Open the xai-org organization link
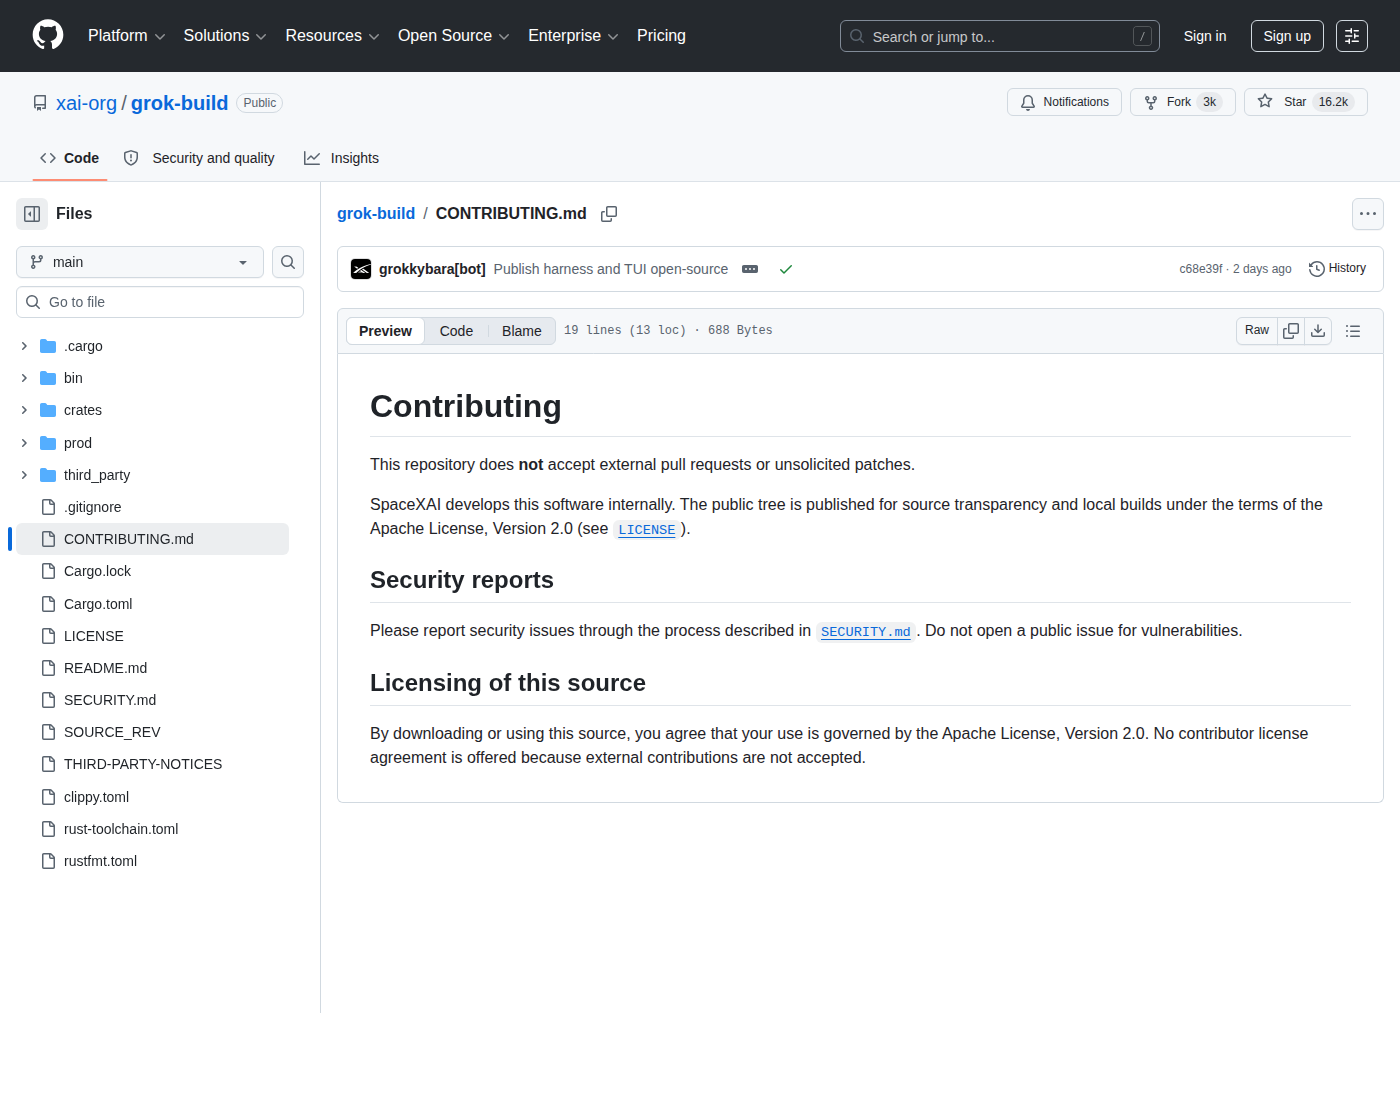 click(x=86, y=103)
